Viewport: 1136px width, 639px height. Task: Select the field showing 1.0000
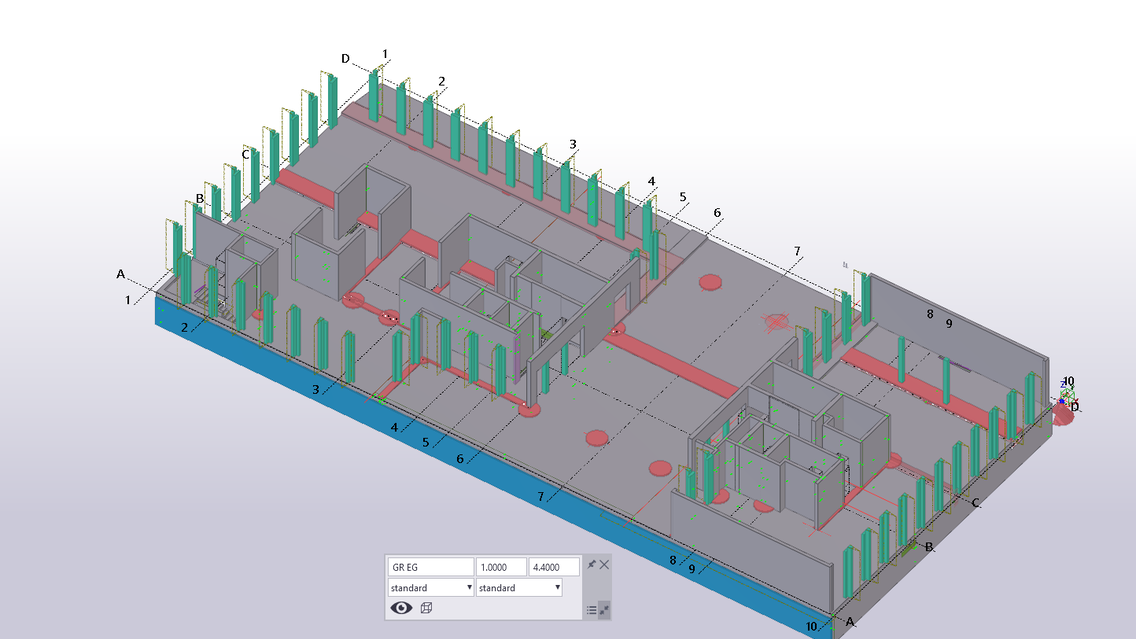(501, 567)
